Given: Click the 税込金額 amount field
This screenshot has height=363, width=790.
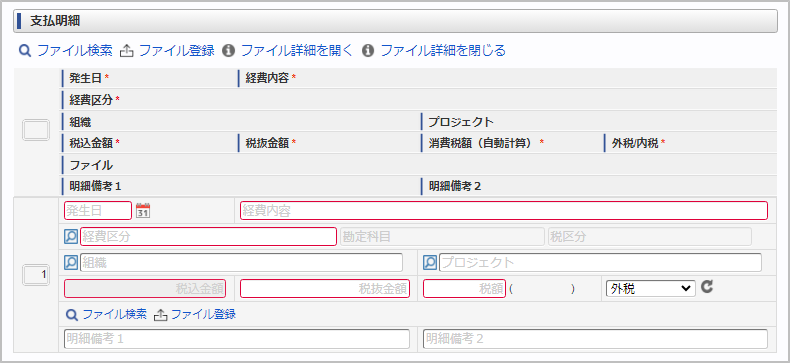Looking at the screenshot, I should (x=145, y=289).
